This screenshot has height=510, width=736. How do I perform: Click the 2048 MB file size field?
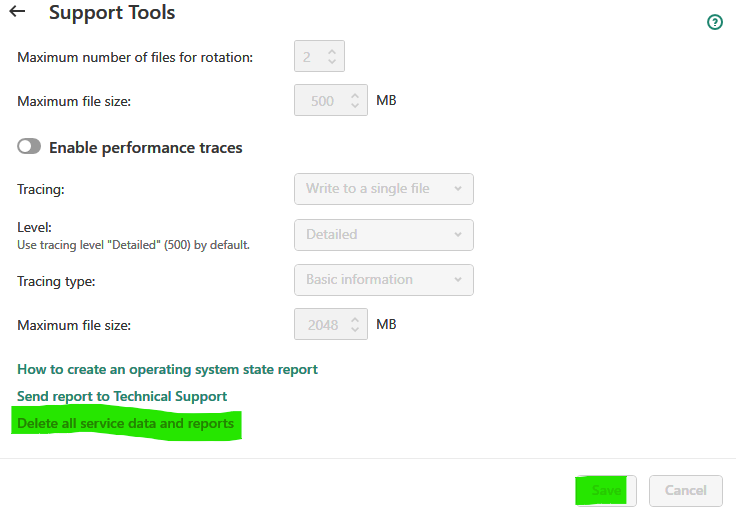click(x=322, y=325)
